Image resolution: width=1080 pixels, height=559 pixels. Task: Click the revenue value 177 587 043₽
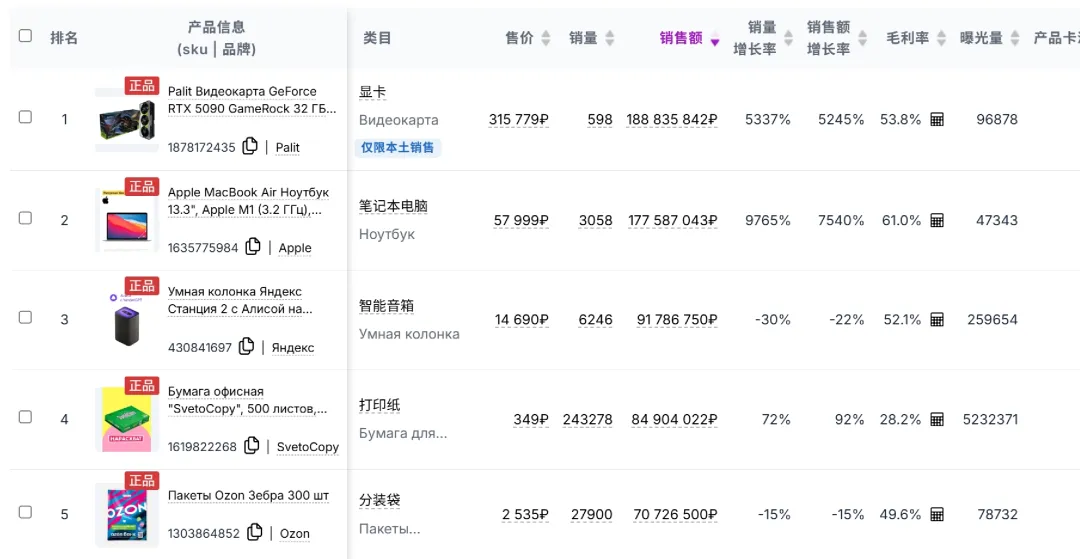point(673,220)
